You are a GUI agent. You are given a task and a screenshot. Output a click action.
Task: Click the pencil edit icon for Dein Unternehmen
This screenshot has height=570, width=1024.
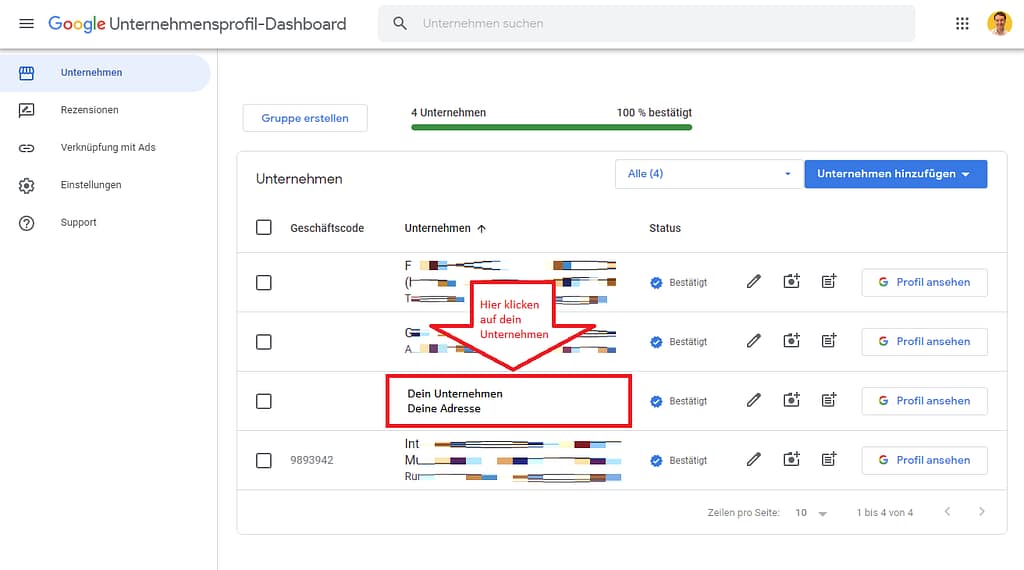pos(754,400)
